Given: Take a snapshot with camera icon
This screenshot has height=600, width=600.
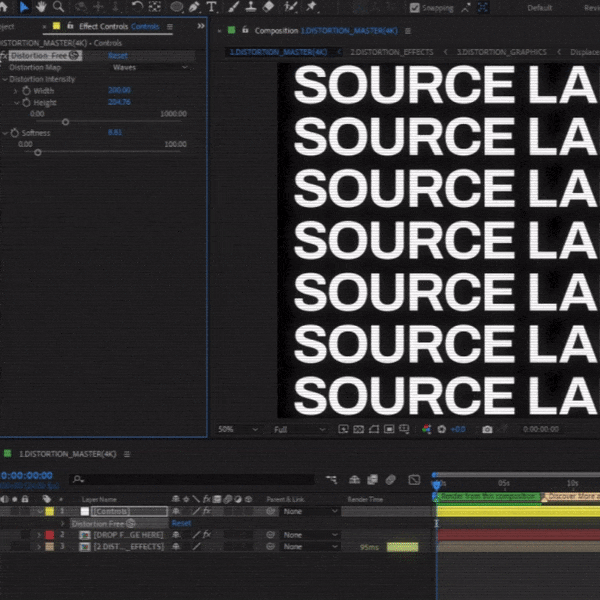Looking at the screenshot, I should click(487, 429).
